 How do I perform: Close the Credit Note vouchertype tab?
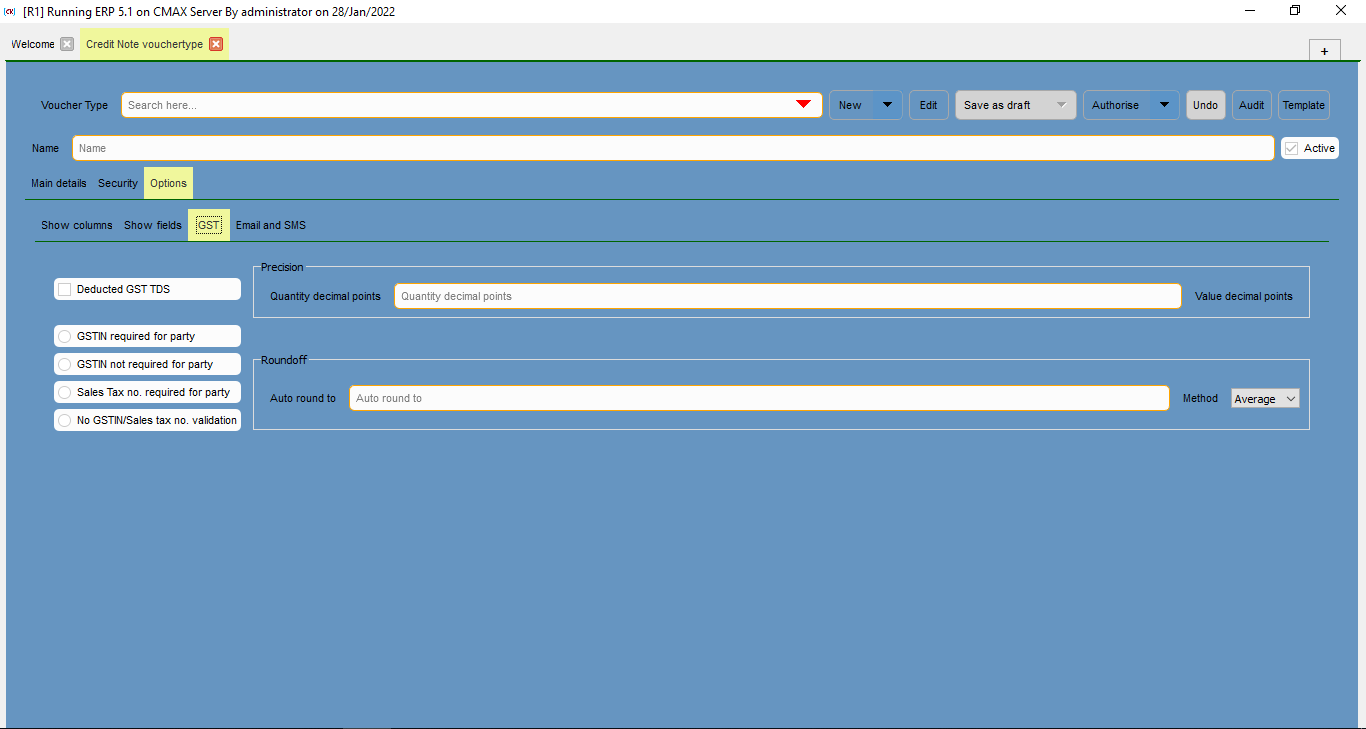click(216, 44)
